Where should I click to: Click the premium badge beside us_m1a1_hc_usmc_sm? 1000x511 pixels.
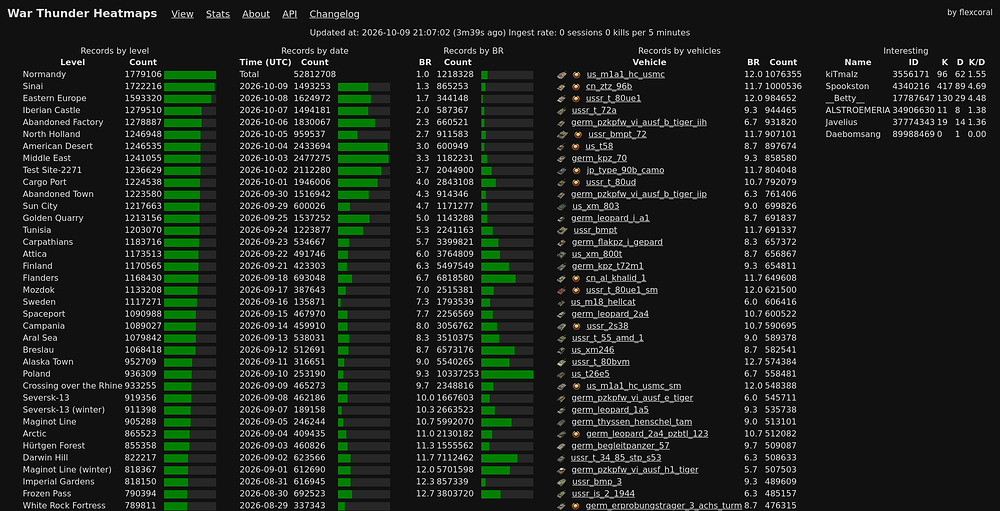[x=576, y=386]
